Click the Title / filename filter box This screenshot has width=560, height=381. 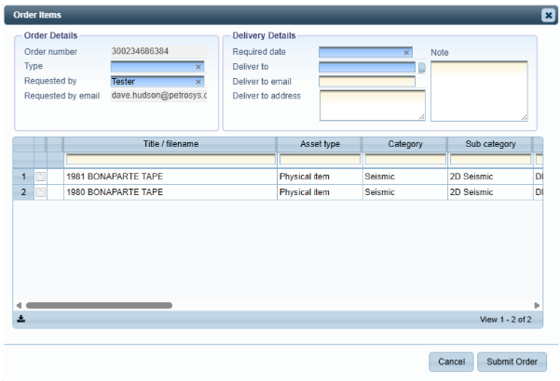[x=171, y=159]
